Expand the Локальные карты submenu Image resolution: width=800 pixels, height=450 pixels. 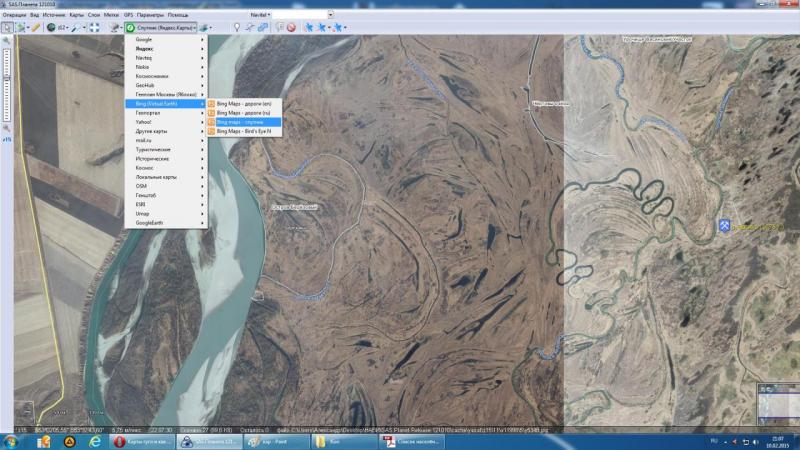coord(166,177)
